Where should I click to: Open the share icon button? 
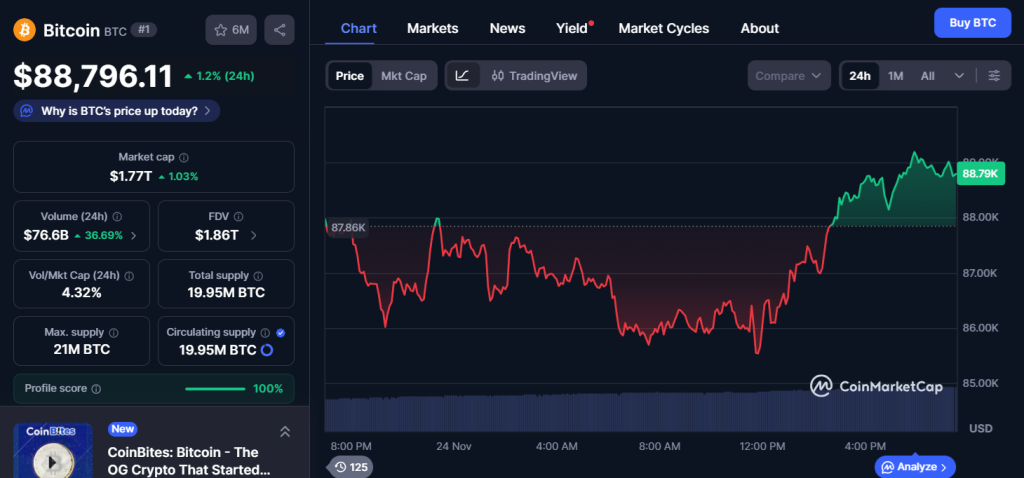[280, 30]
